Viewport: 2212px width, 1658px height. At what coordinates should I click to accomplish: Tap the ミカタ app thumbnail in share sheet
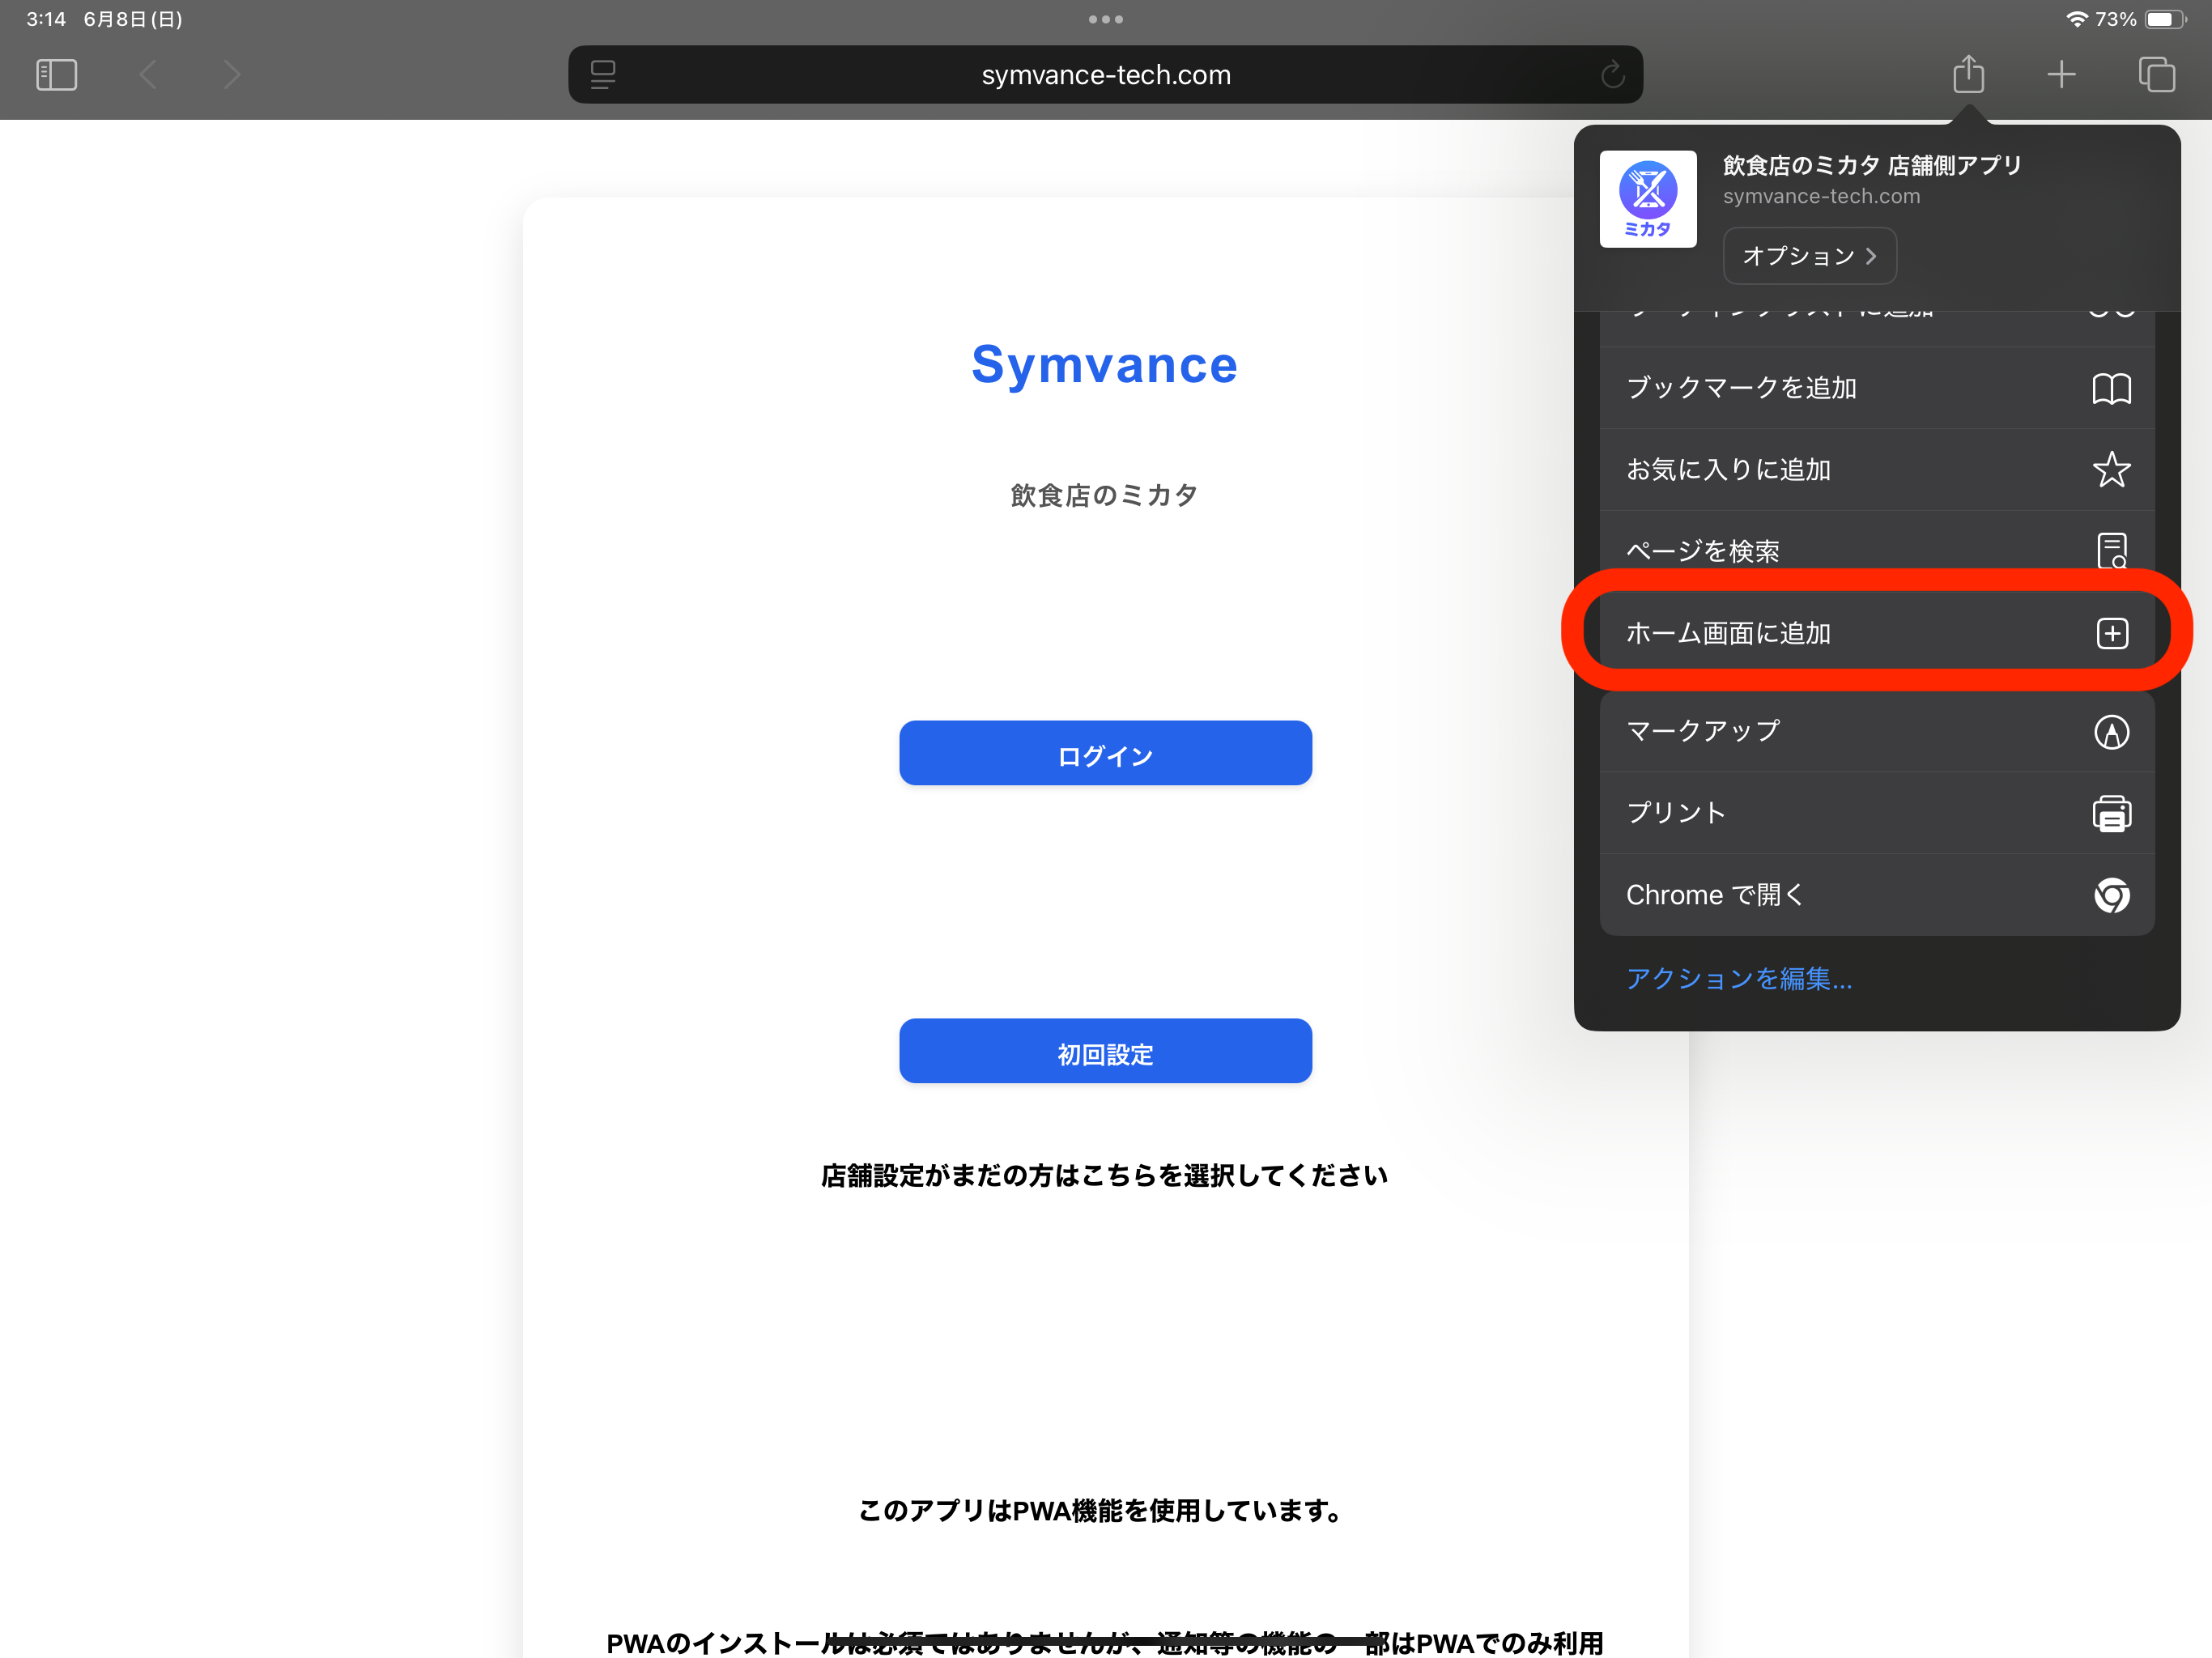tap(1648, 199)
